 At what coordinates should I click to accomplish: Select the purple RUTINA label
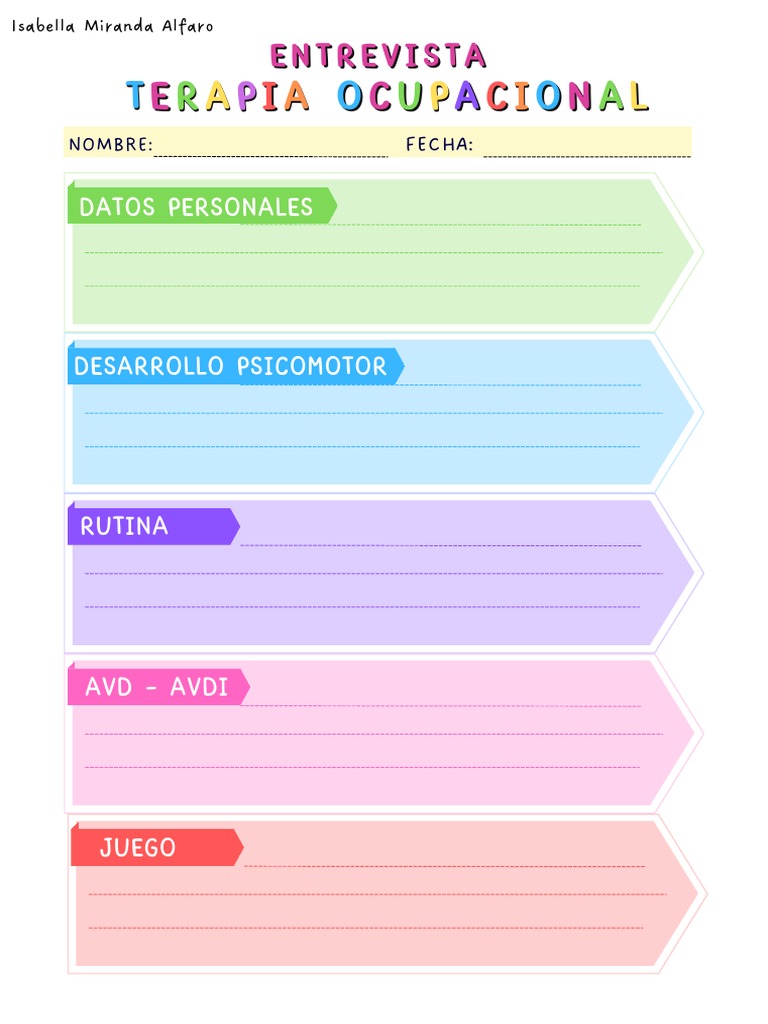click(125, 526)
